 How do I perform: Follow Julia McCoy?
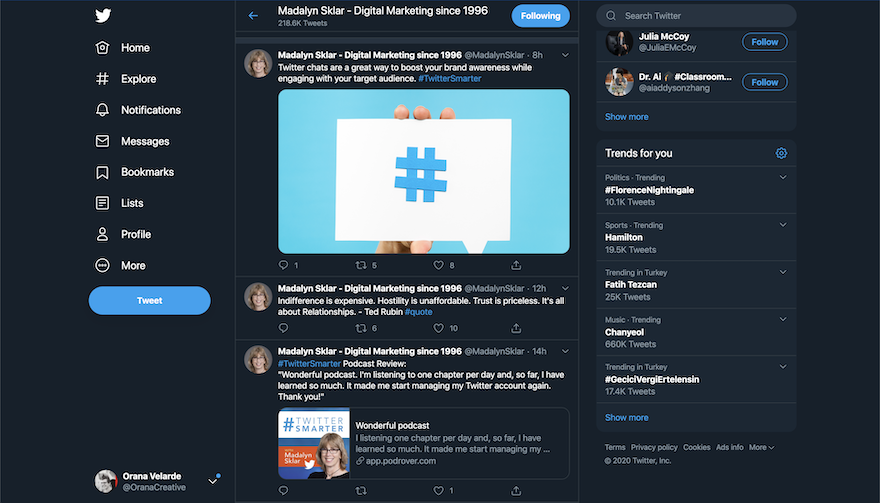(x=764, y=42)
